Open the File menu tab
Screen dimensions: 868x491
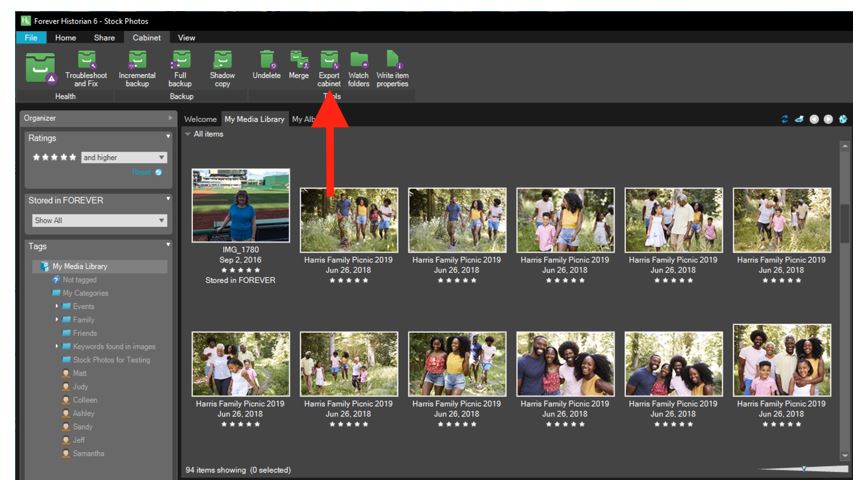(x=31, y=38)
